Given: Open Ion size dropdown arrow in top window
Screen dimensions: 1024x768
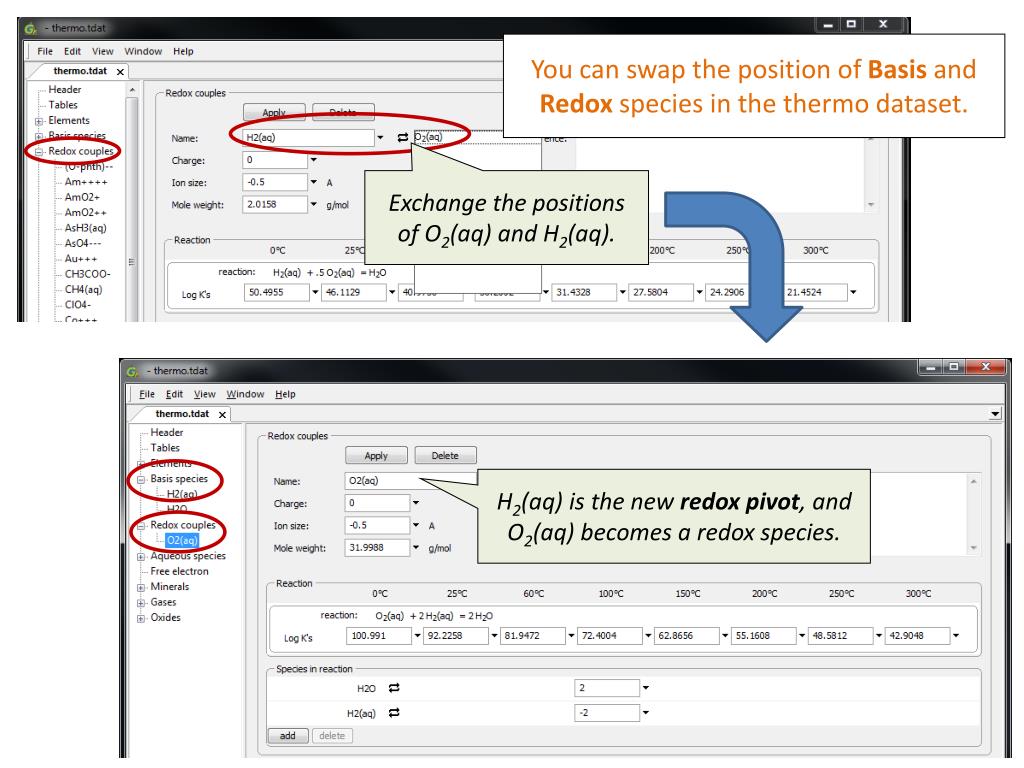Looking at the screenshot, I should (313, 182).
